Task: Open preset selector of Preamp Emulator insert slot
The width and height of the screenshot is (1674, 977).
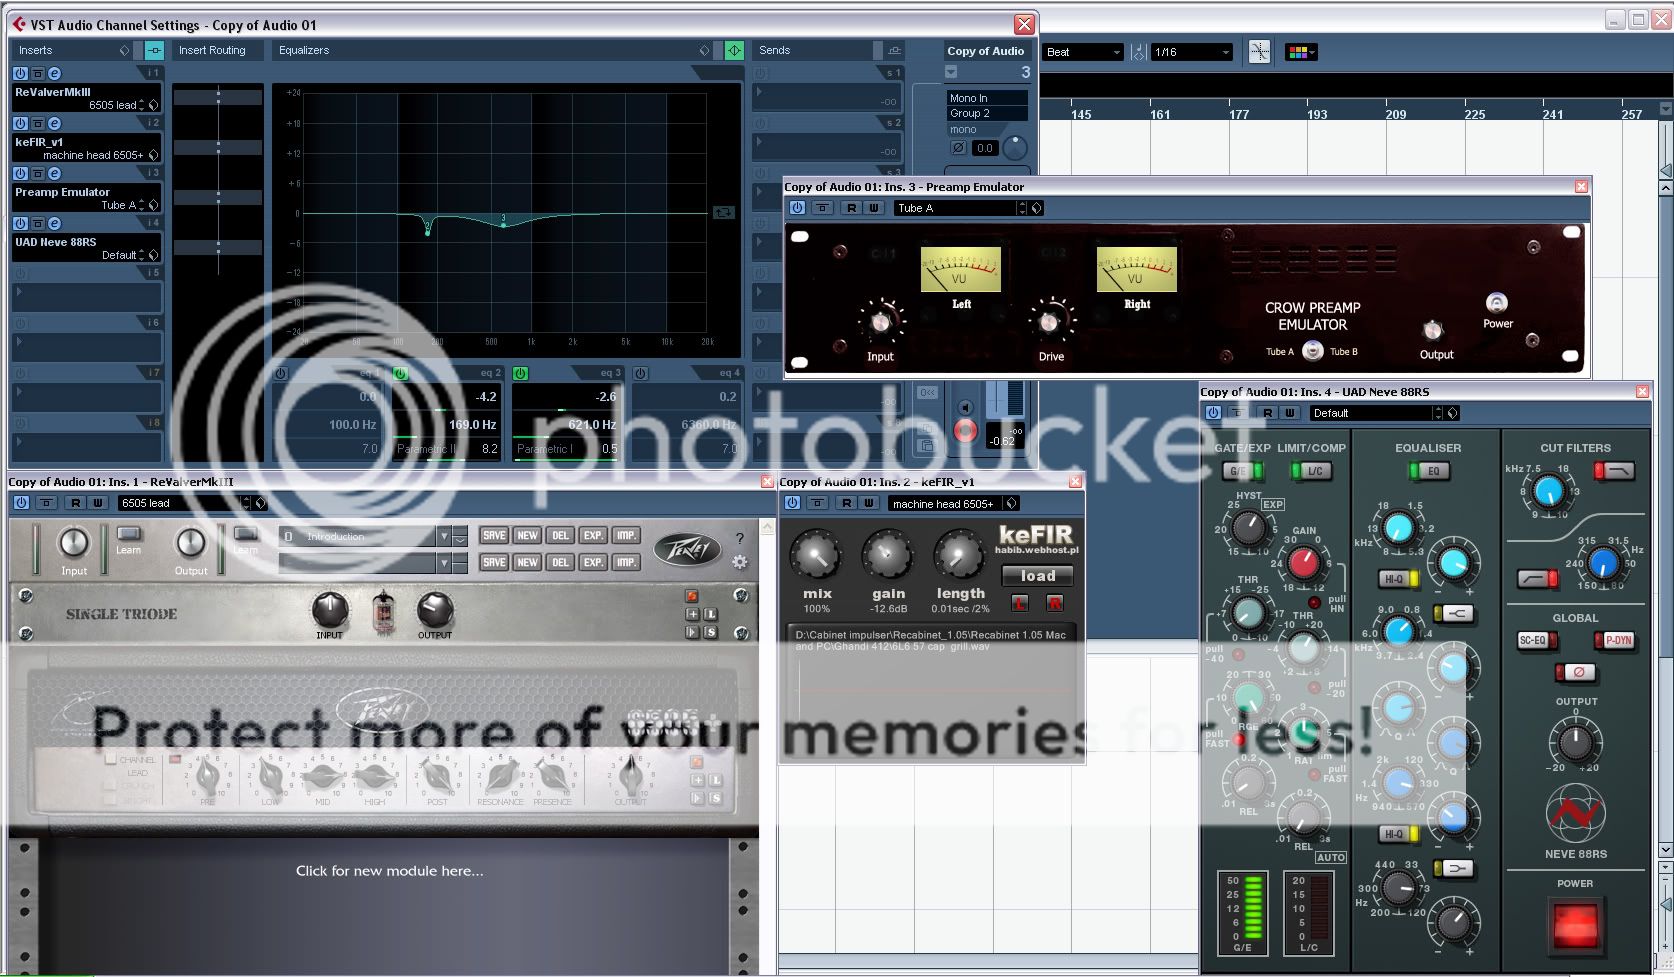Action: point(153,205)
